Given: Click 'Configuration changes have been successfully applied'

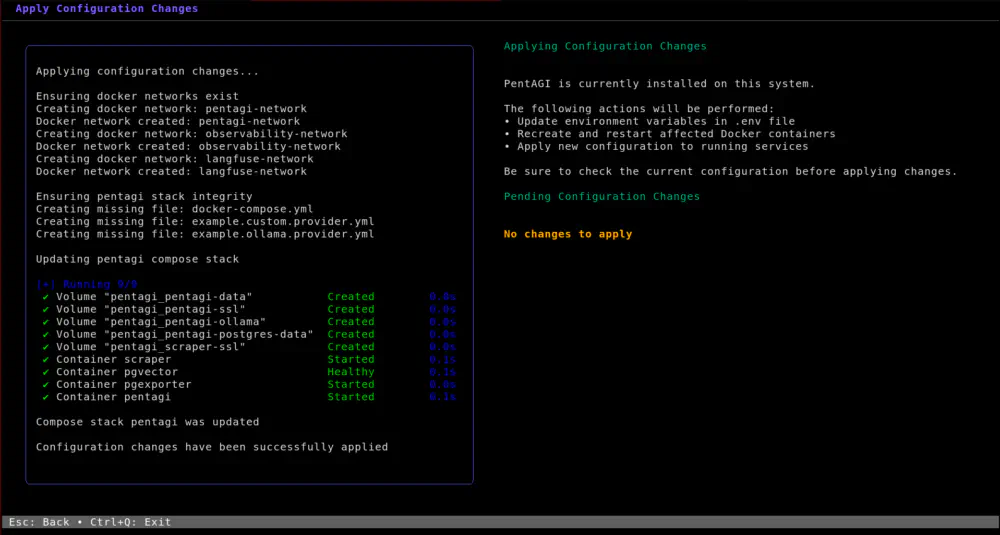Looking at the screenshot, I should (212, 447).
